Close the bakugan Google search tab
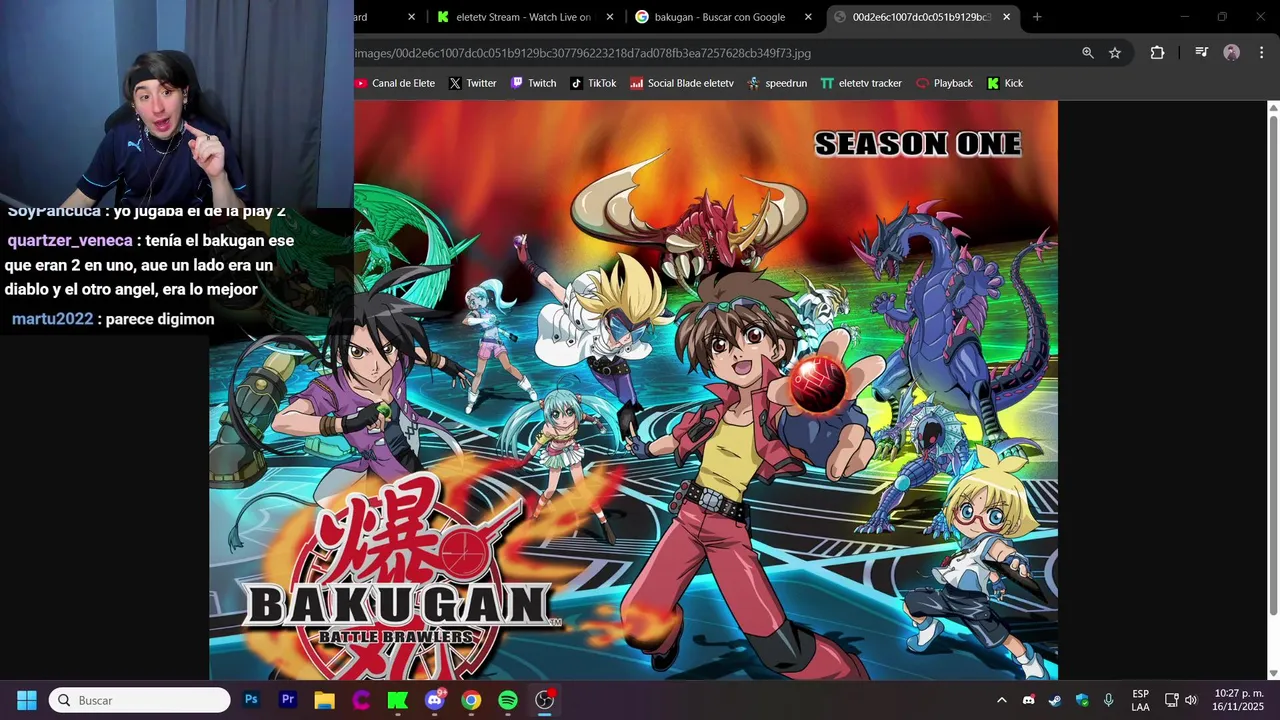Image resolution: width=1280 pixels, height=720 pixels. tap(808, 17)
